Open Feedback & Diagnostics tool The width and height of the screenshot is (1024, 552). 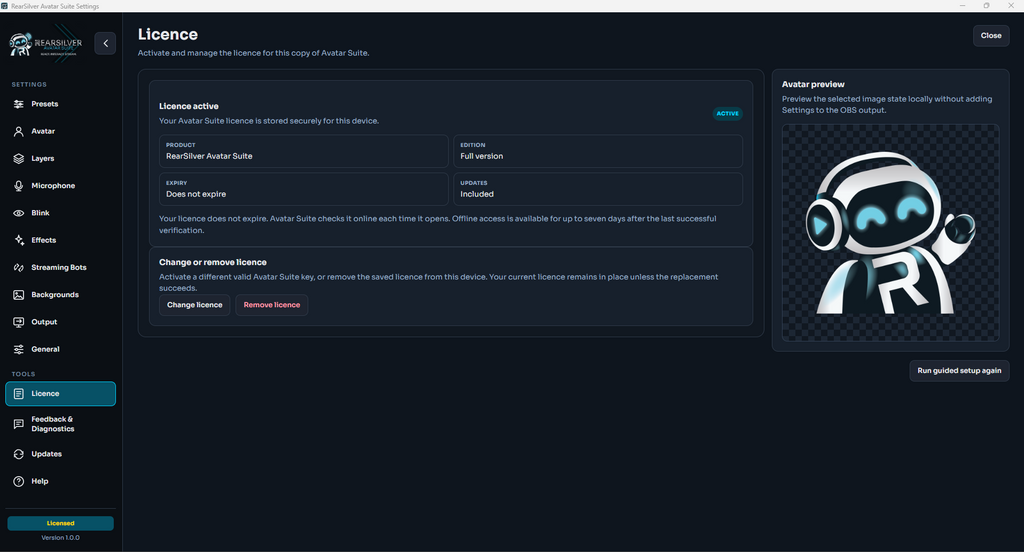[x=61, y=424]
